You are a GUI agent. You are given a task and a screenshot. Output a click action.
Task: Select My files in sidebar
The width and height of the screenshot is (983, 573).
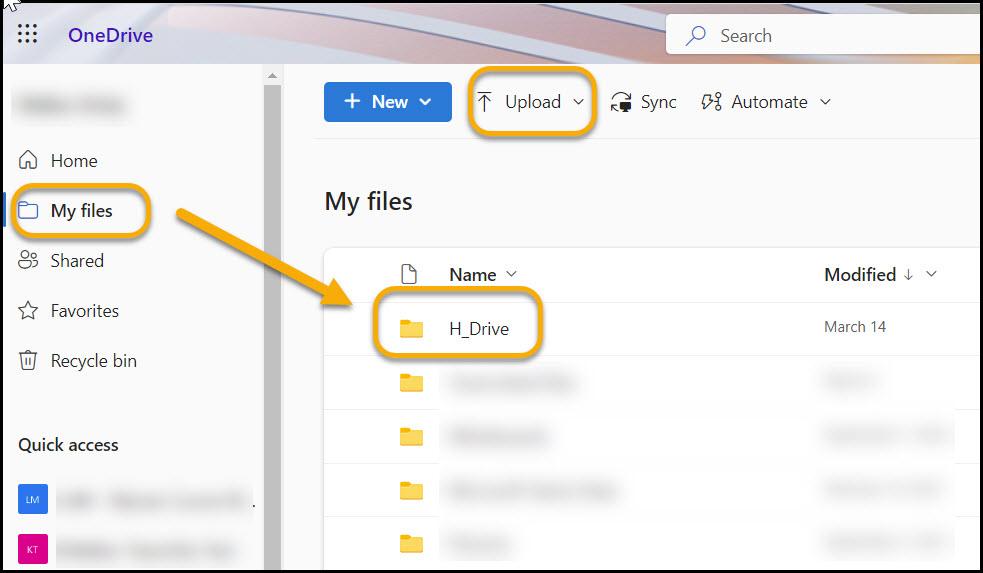pos(81,211)
